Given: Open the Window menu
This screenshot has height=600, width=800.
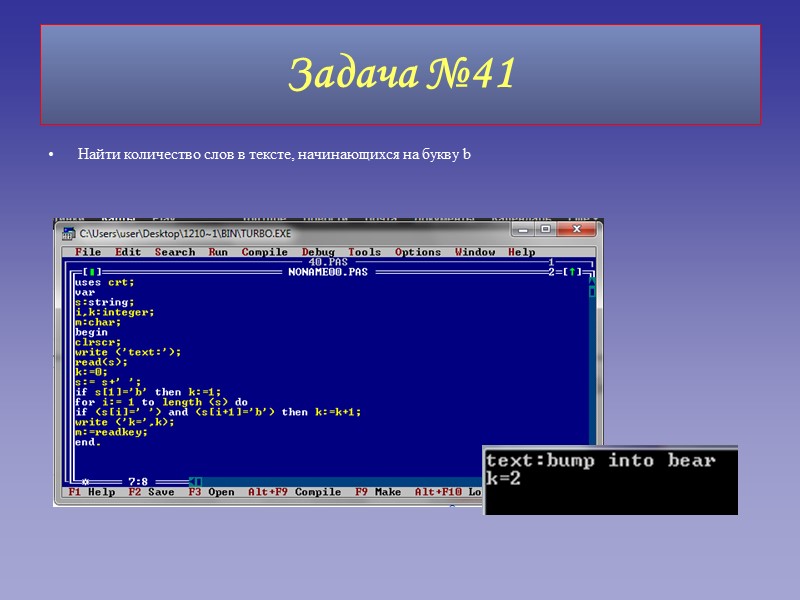Looking at the screenshot, I should pos(474,252).
